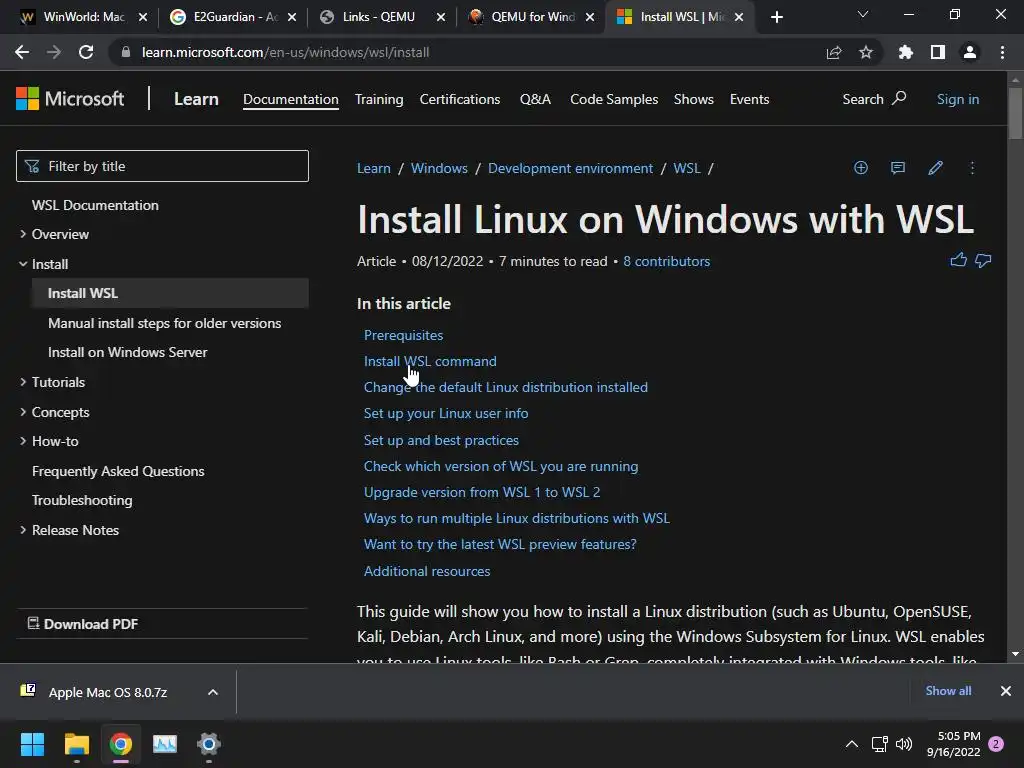Collapse the Install tree section
Image resolution: width=1024 pixels, height=768 pixels.
23,264
